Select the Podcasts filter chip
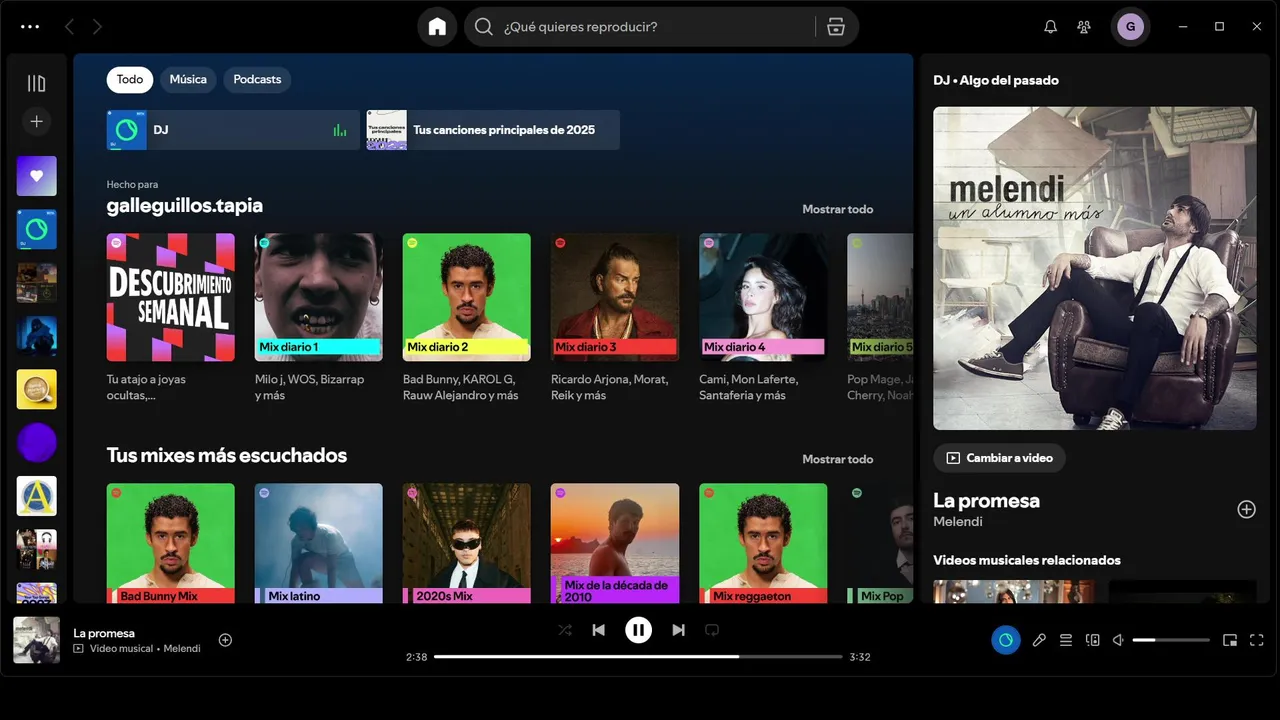1280x720 pixels. coord(257,79)
